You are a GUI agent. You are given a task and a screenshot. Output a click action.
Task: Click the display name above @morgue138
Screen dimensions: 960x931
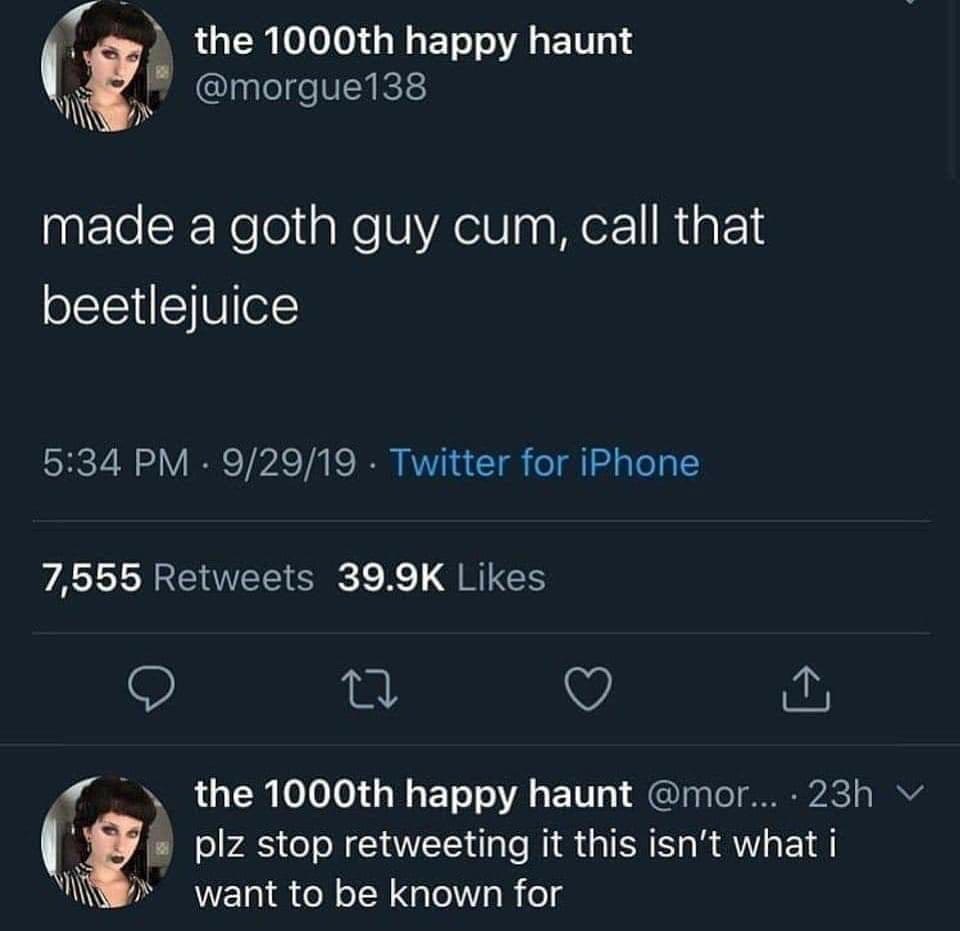tap(413, 42)
